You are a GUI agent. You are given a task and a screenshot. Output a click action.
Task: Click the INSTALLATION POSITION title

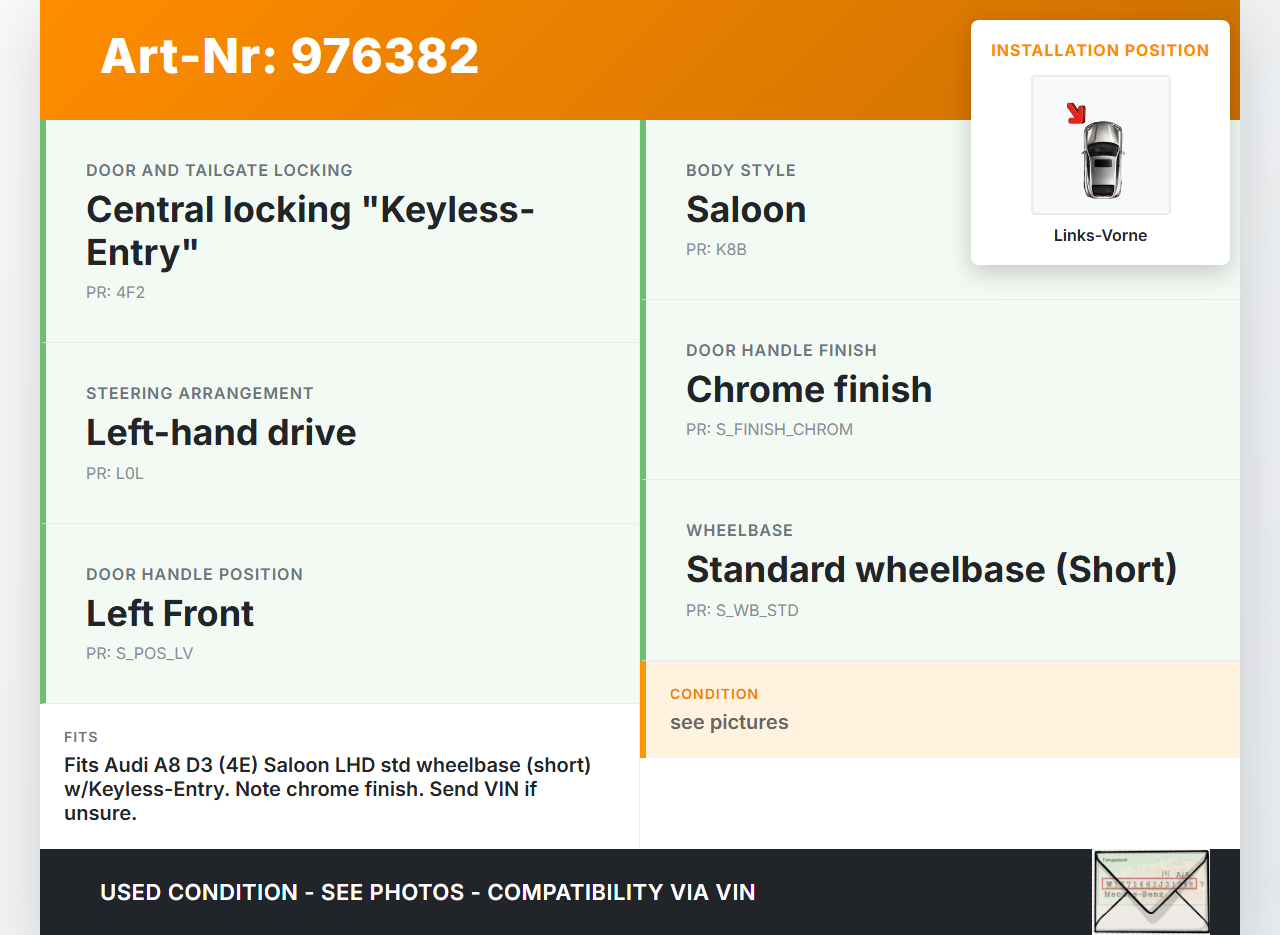[1100, 51]
